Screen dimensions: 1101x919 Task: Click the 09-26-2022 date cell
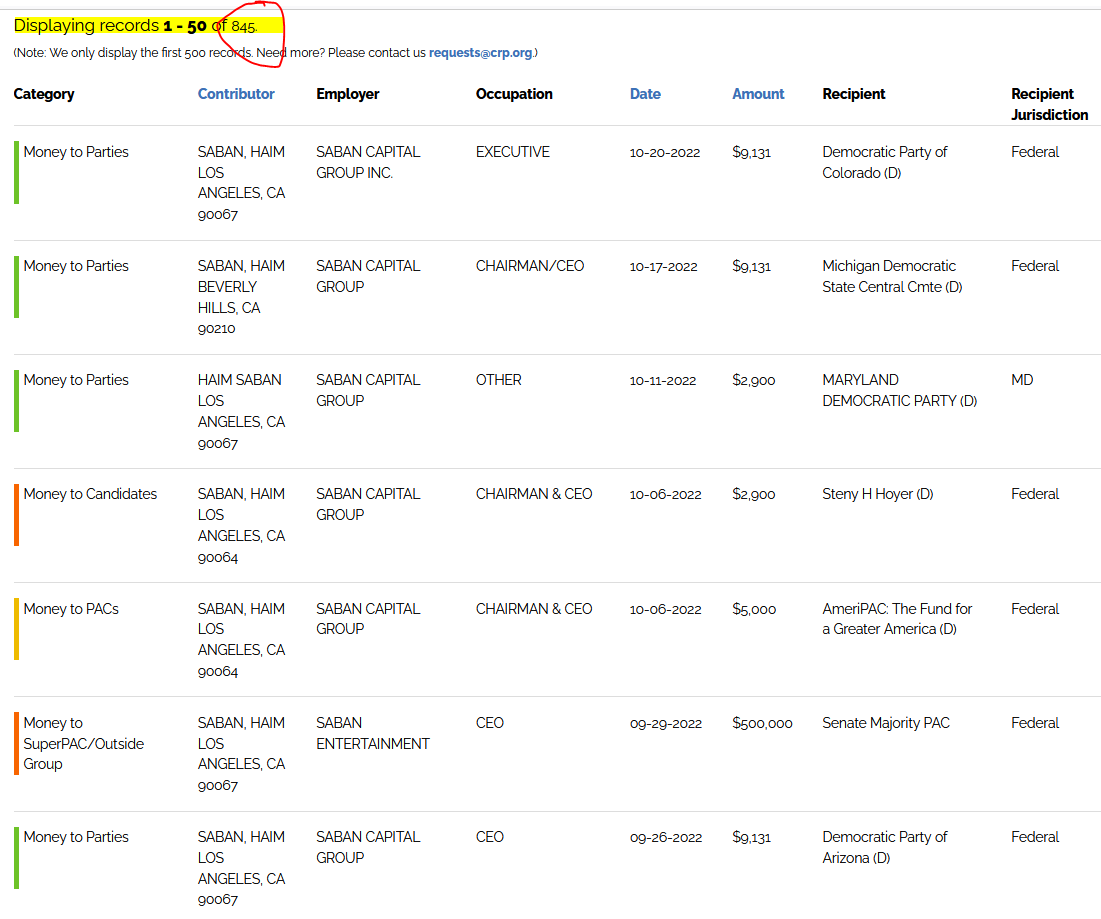coord(666,838)
